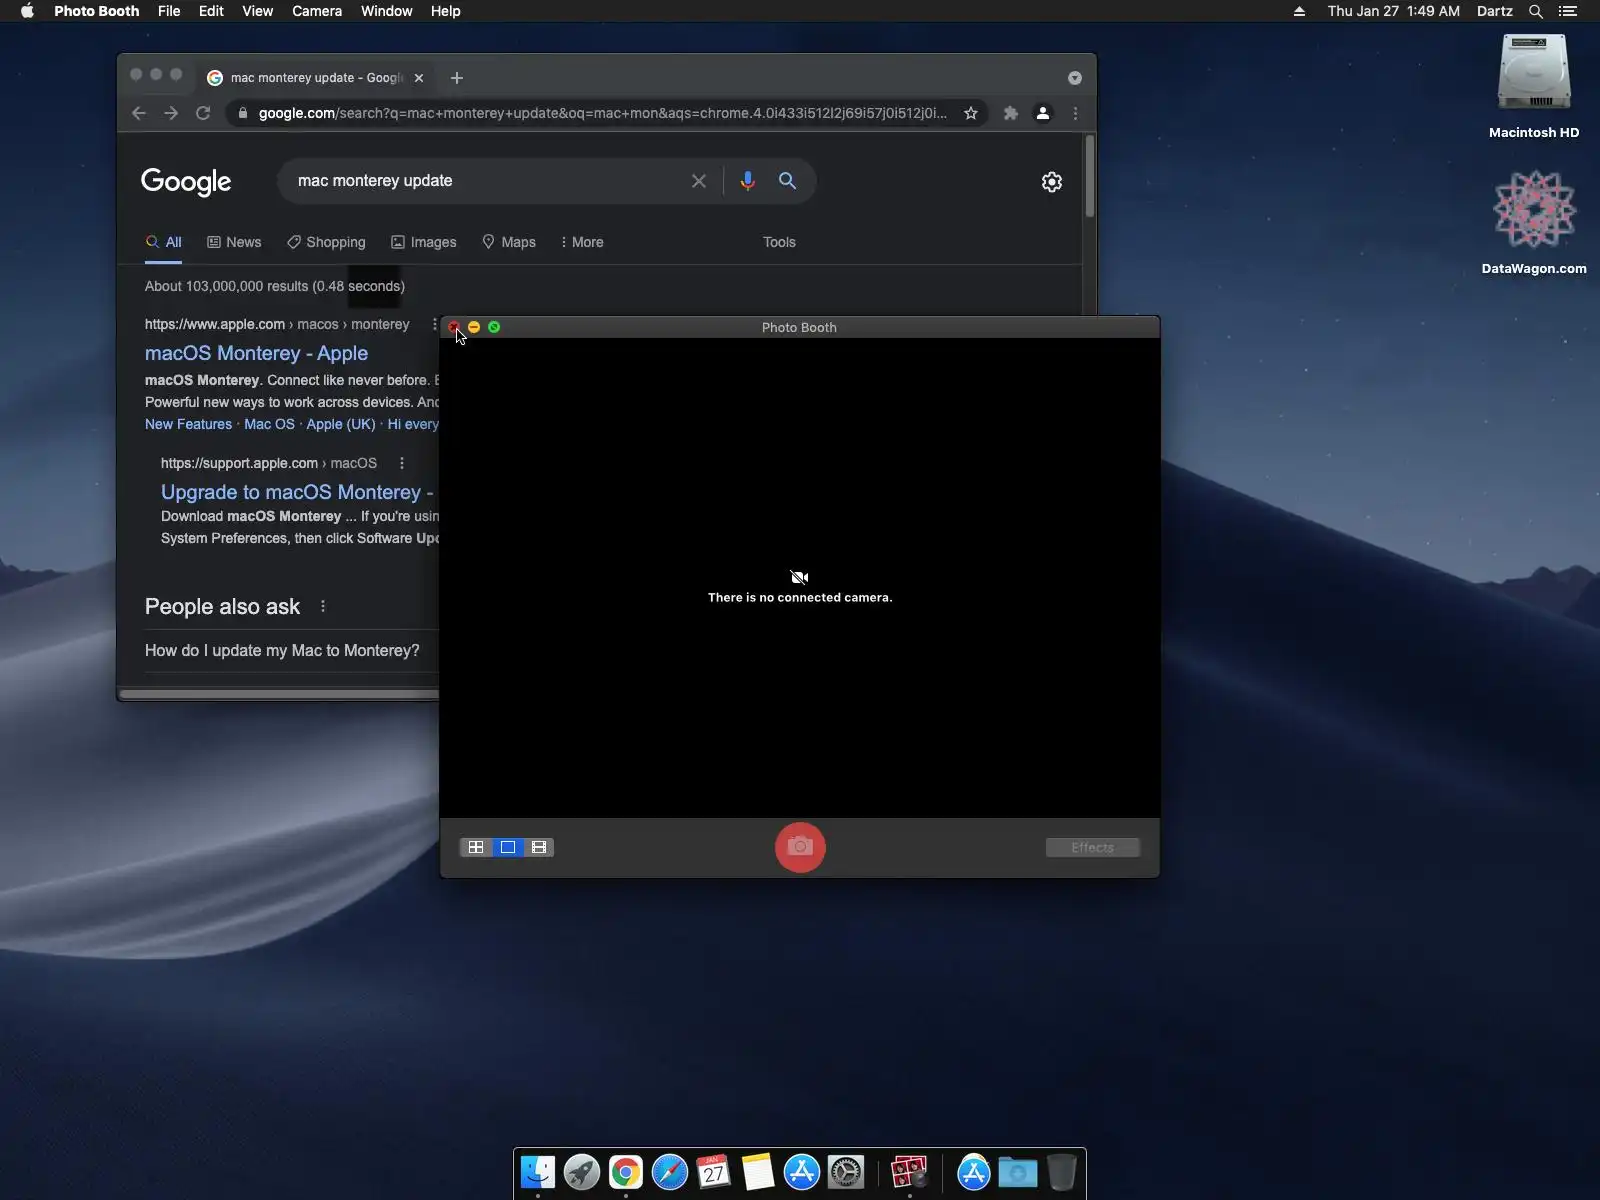Open the 'macOS Monterey - Apple' result
1600x1200 pixels.
[256, 353]
